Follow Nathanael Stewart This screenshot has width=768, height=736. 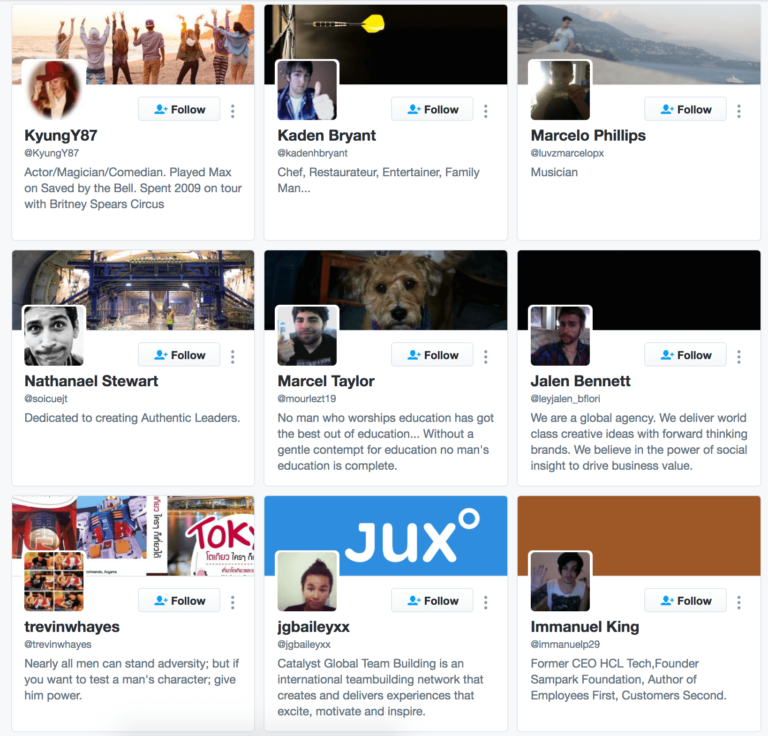click(179, 355)
